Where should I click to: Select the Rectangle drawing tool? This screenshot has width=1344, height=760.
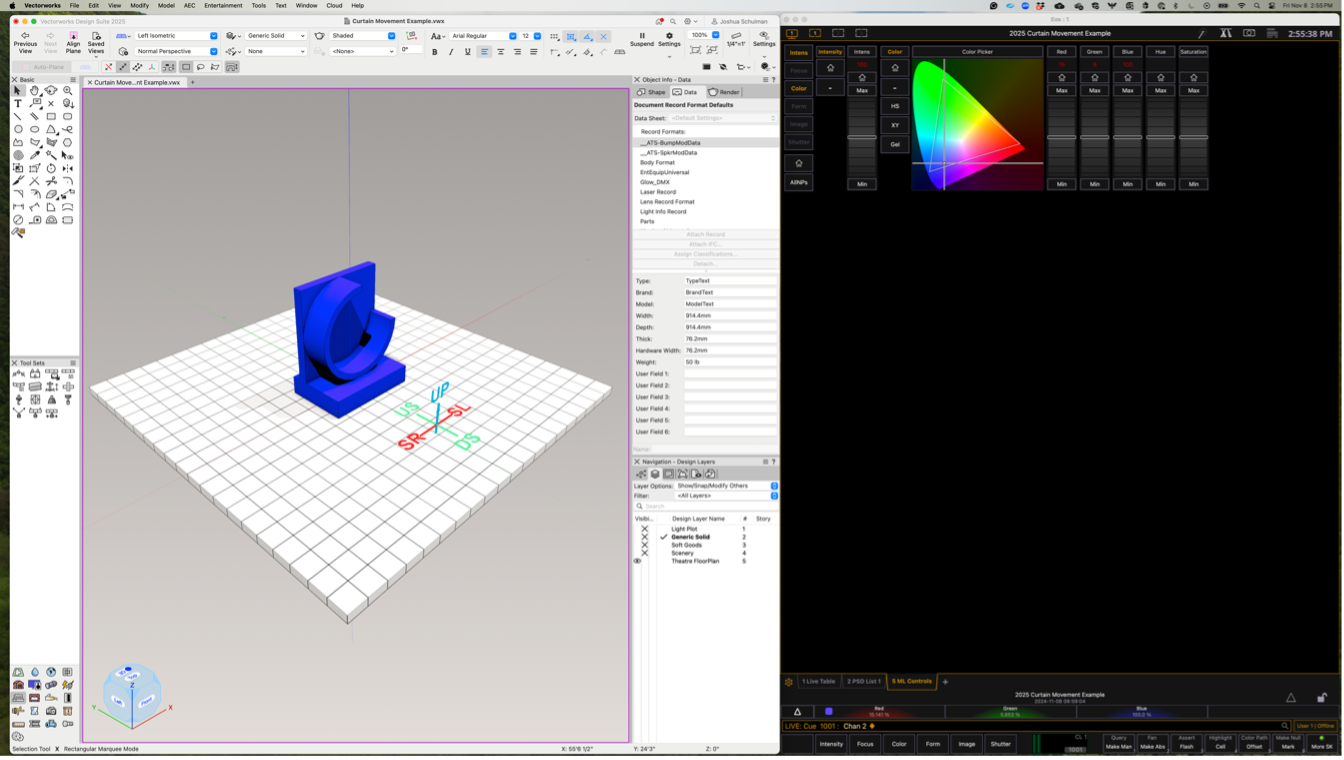pyautogui.click(x=51, y=116)
